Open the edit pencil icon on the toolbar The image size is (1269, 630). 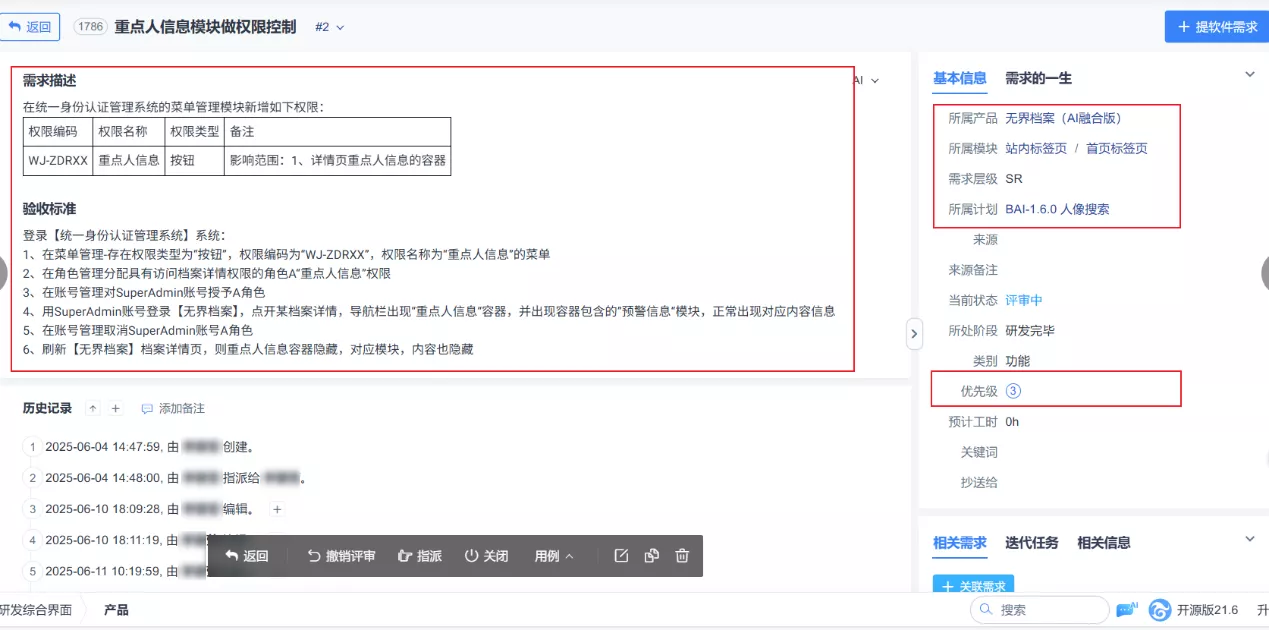621,555
